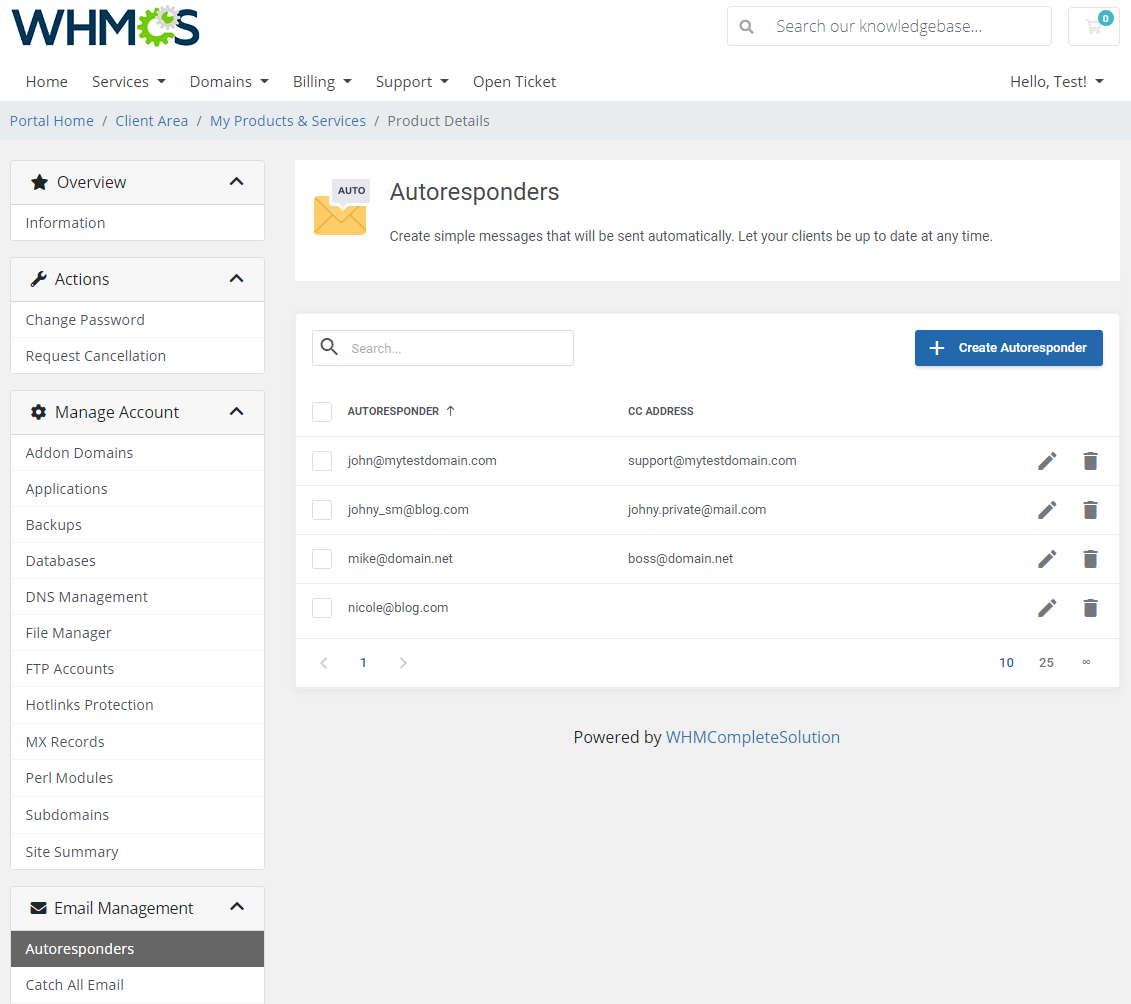Open the shopping cart icon
The image size is (1131, 1004).
(x=1093, y=26)
